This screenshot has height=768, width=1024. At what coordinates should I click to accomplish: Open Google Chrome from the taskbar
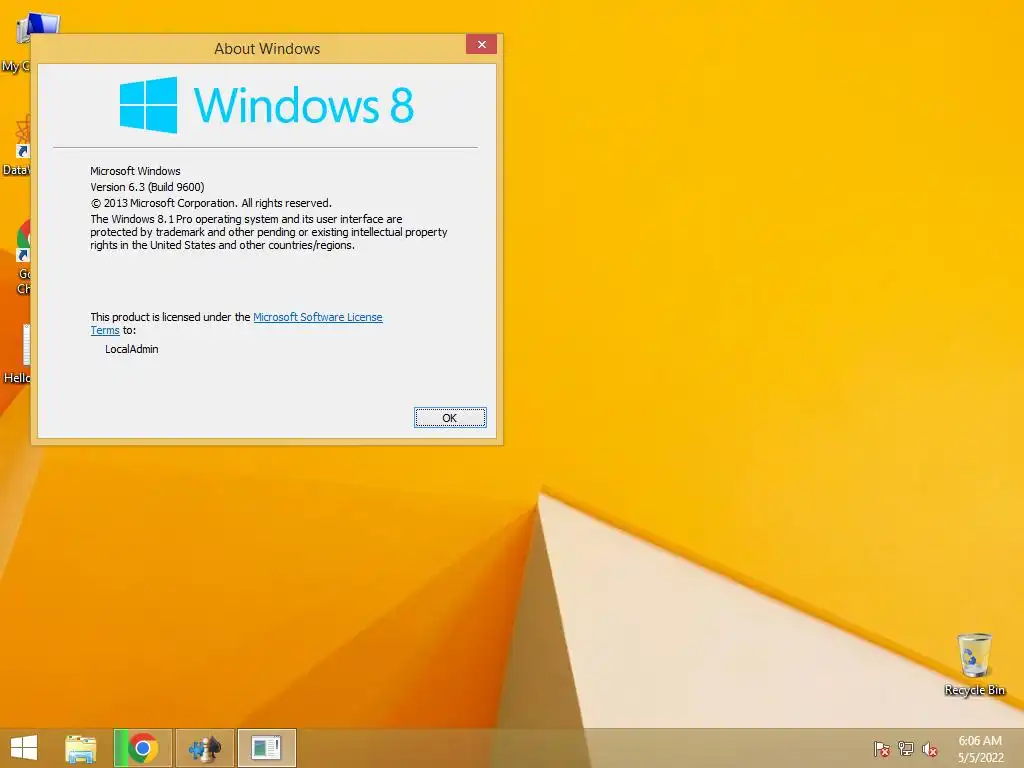click(x=142, y=748)
